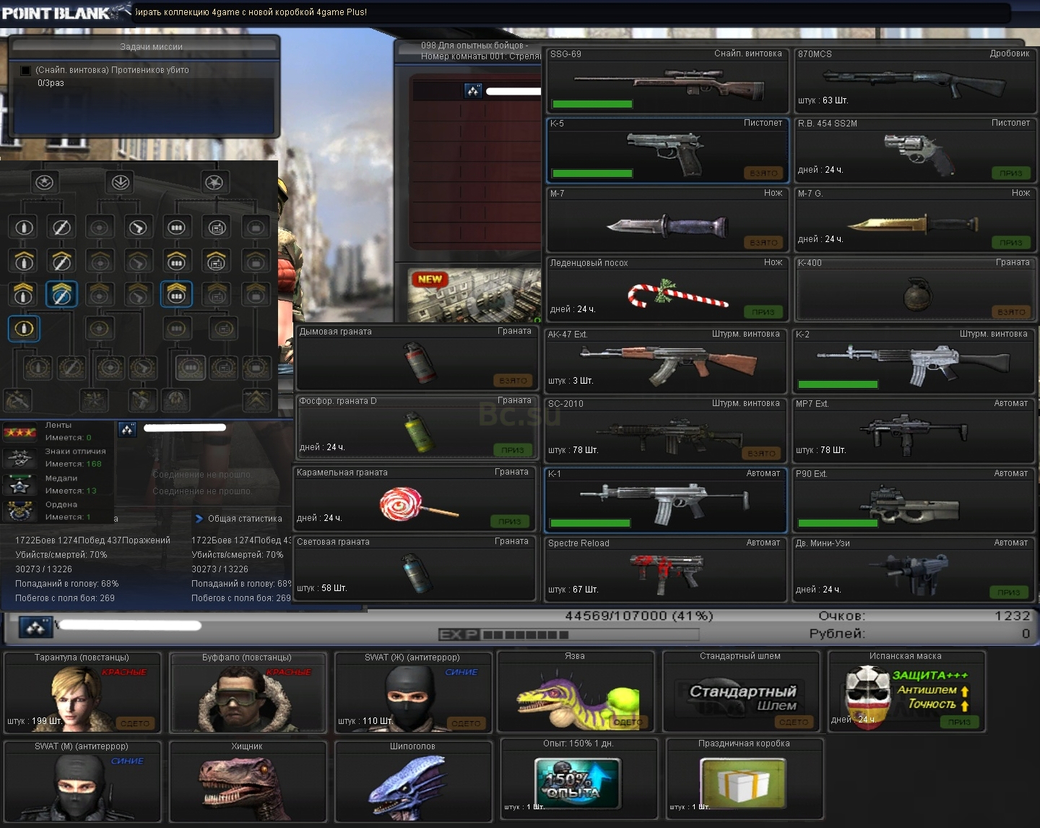Screen dimensions: 1040x828
Task: Click ВЗЯТО on the SC-2010 rifle
Action: 761,453
